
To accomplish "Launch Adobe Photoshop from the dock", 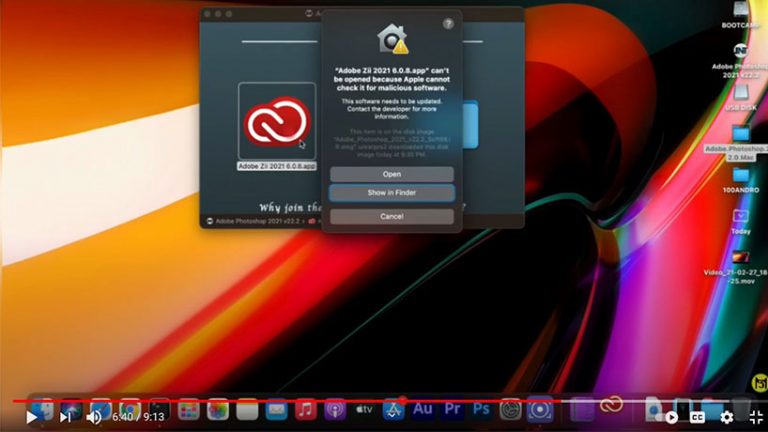I will point(481,409).
